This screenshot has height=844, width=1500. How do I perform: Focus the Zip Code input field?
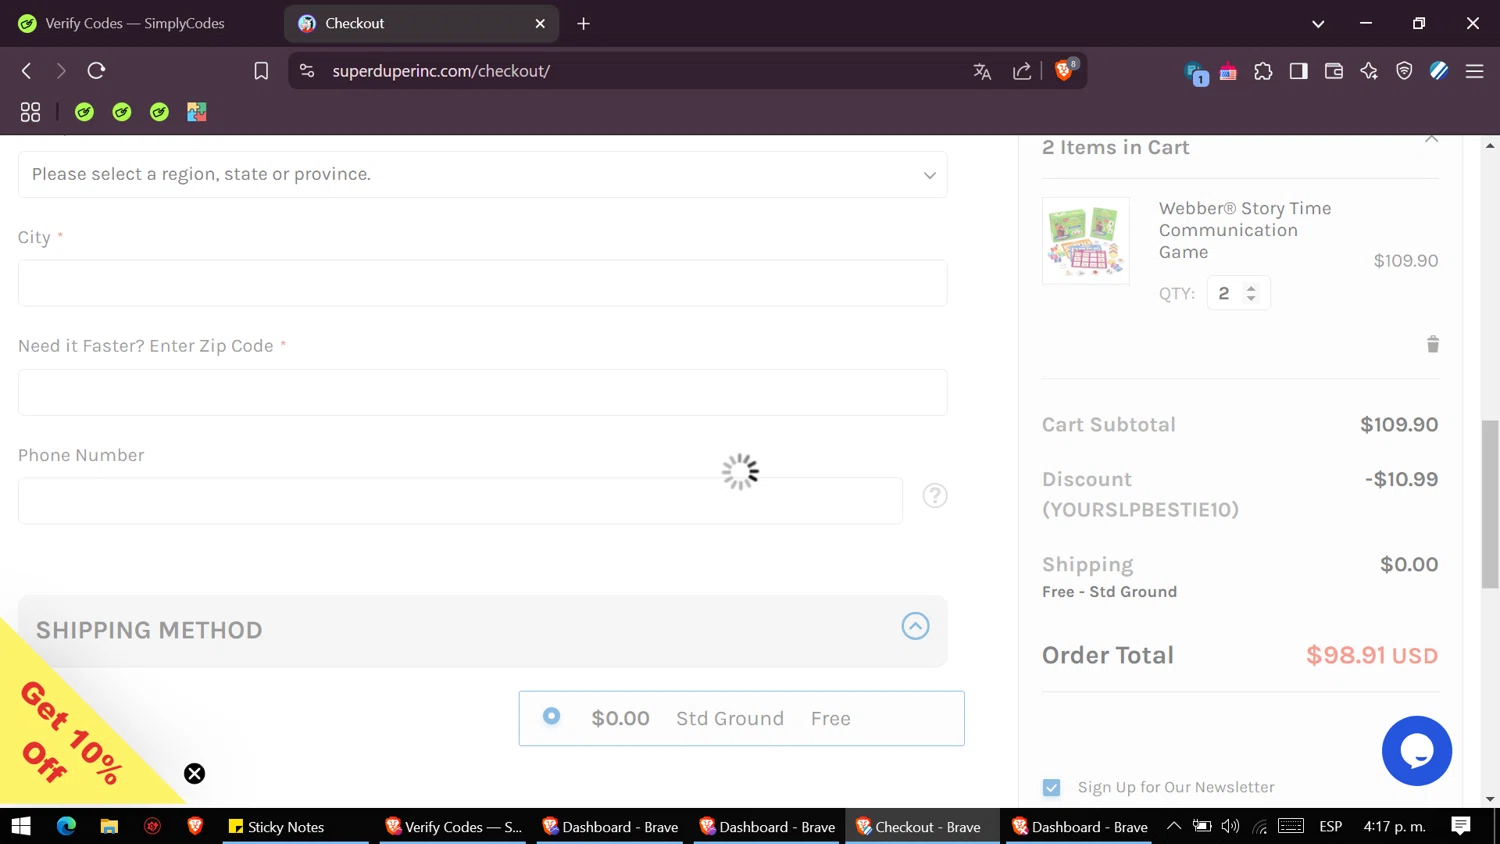[482, 392]
